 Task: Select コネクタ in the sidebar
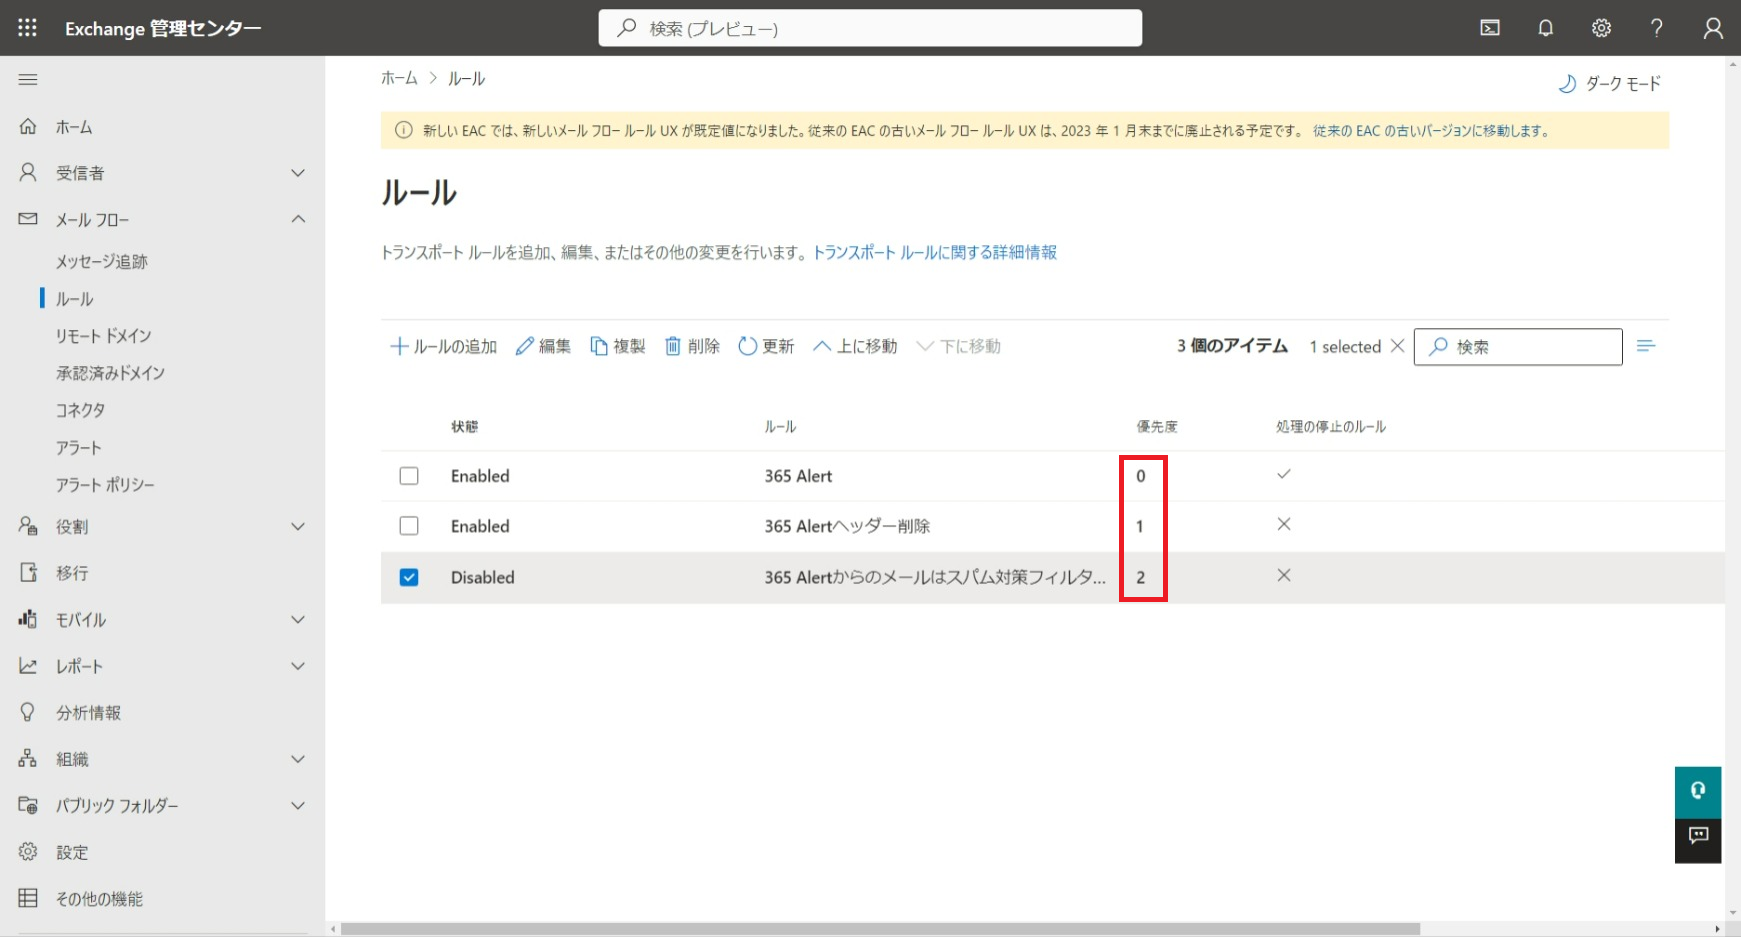click(80, 410)
